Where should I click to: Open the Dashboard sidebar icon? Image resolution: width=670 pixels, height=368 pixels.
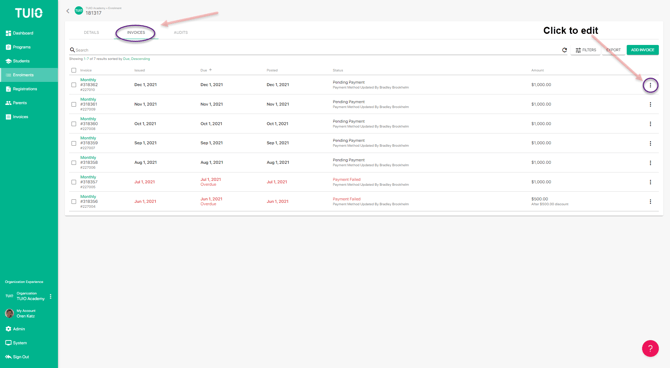(8, 33)
